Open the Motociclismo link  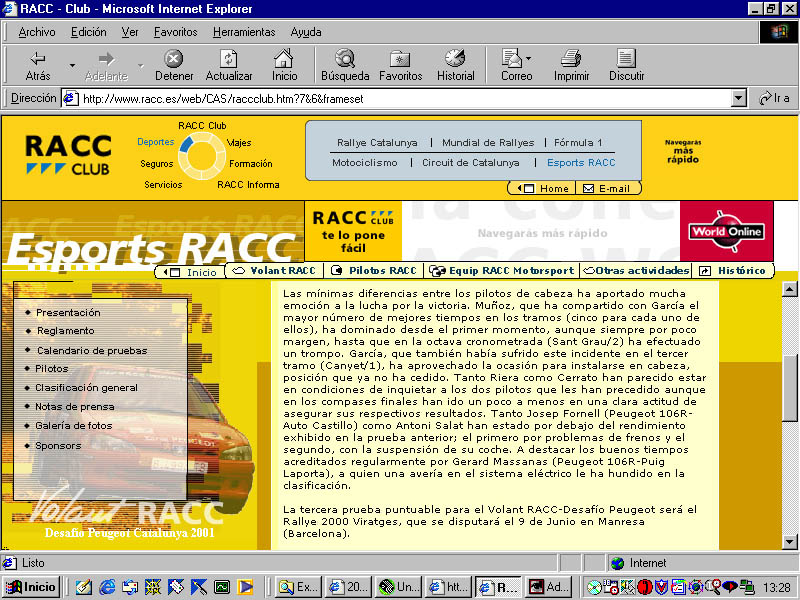tap(364, 163)
